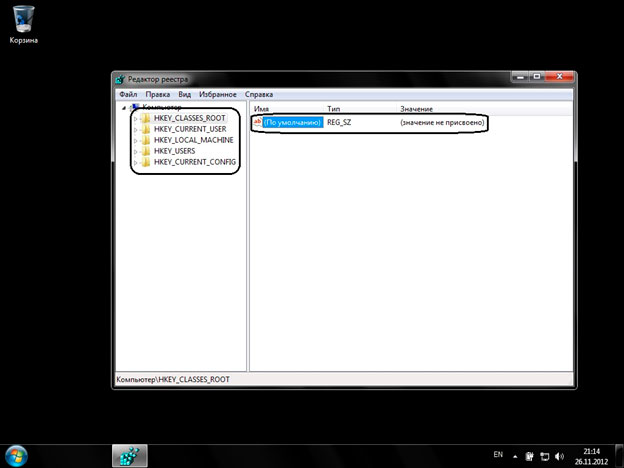Click the Registry Editor title bar icon
This screenshot has width=624, height=468.
(x=119, y=79)
